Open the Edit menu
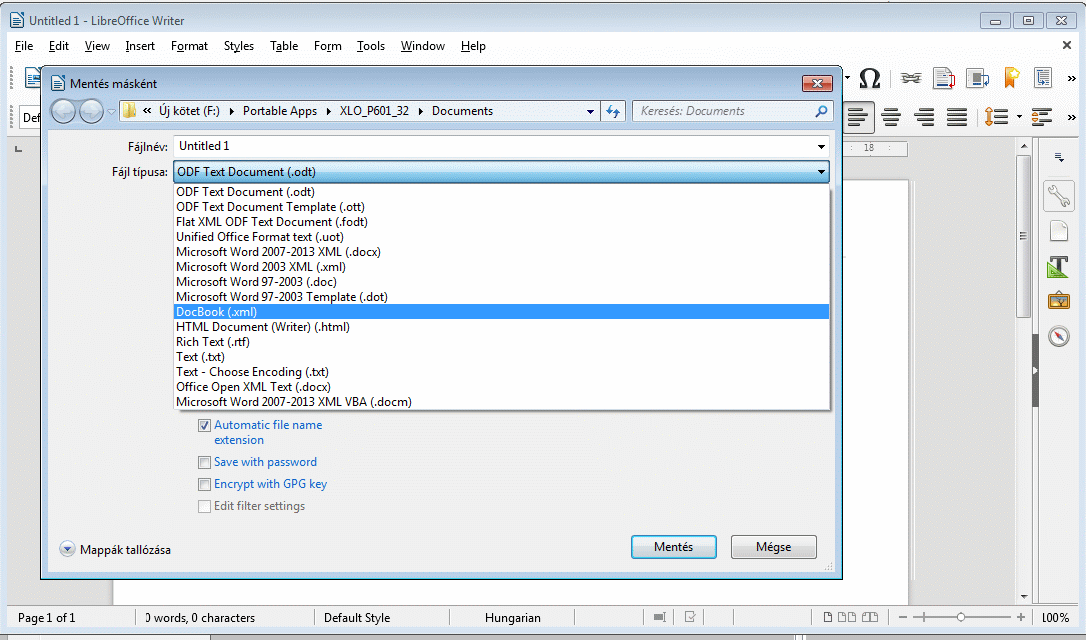 coord(58,46)
